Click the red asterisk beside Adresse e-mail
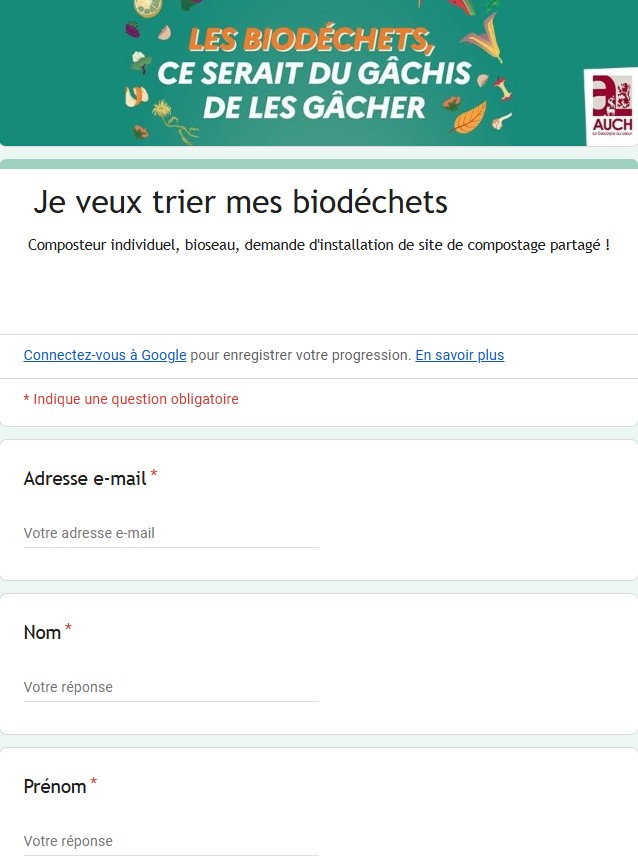638x864 pixels. 154,475
